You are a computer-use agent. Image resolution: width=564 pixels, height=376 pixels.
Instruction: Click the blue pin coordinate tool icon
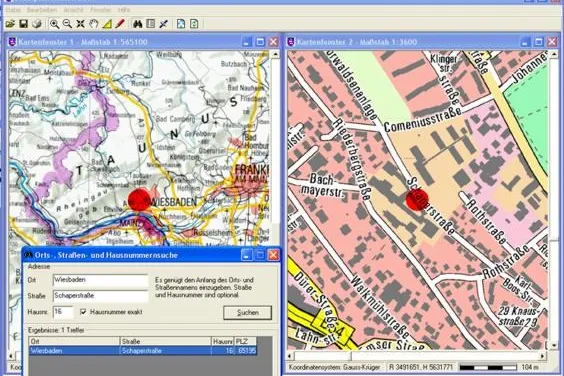point(164,24)
